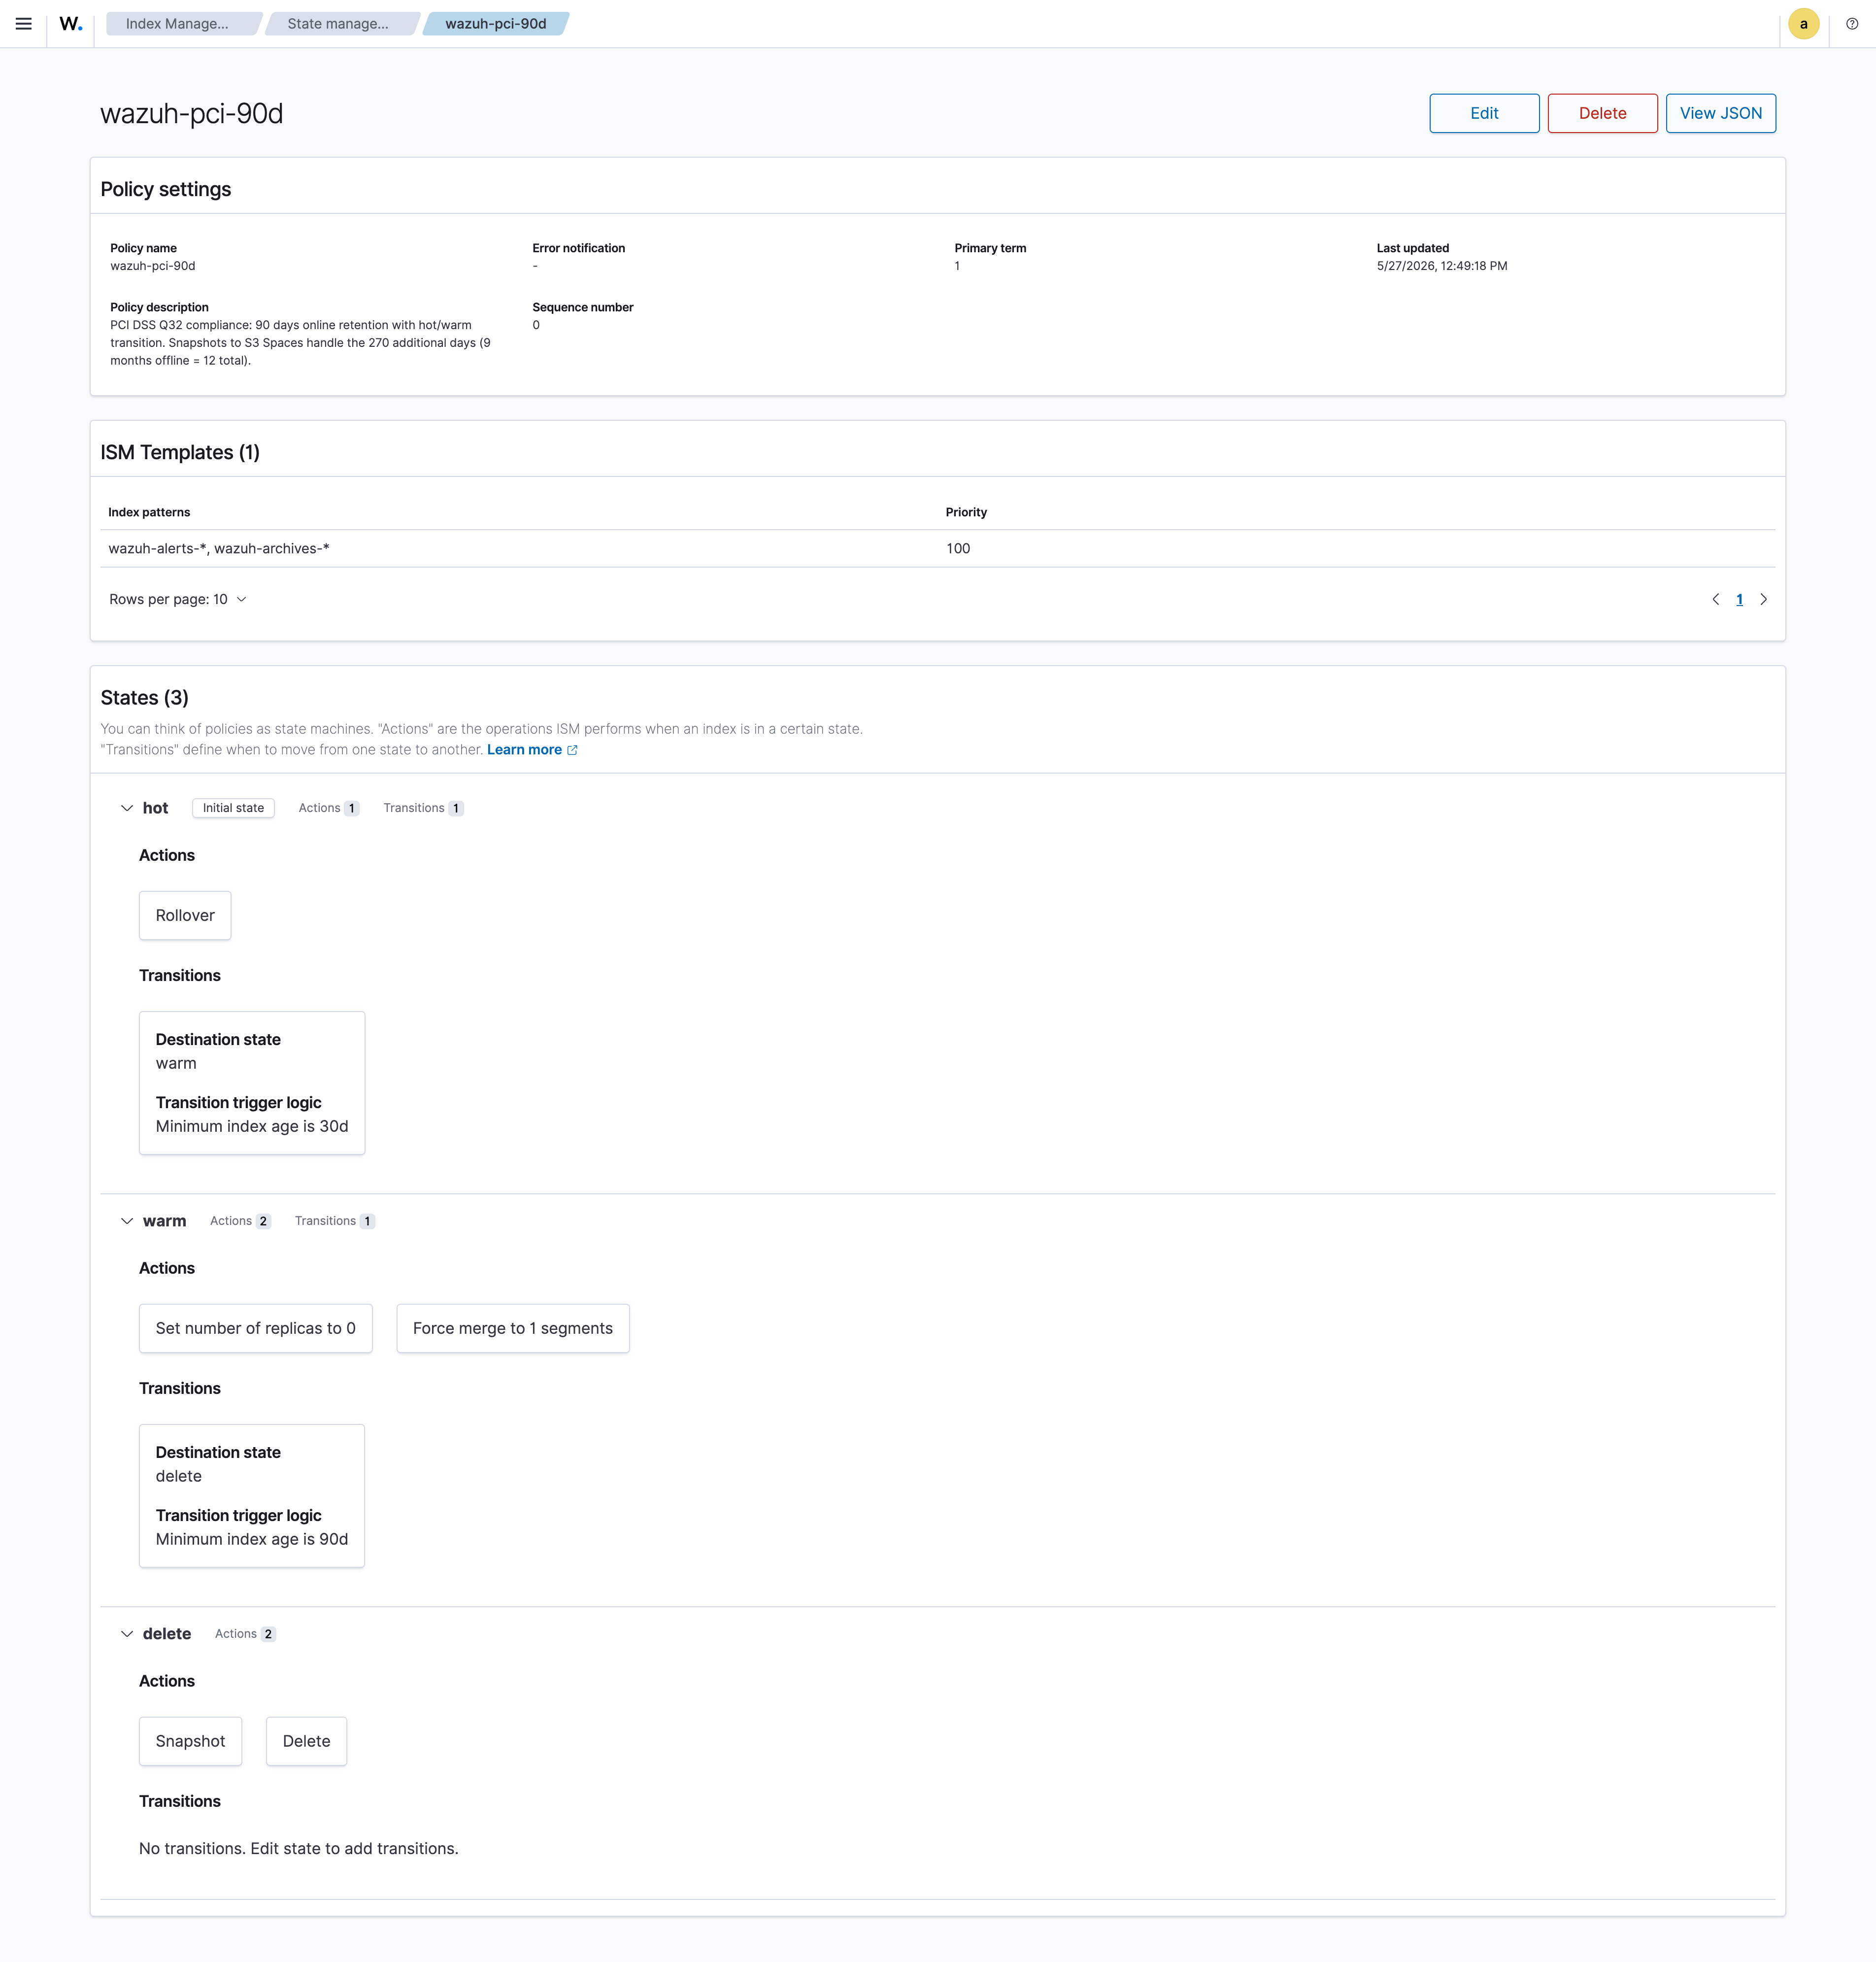Click Set number of replicas to 0 card
This screenshot has height=1962, width=1876.
256,1328
